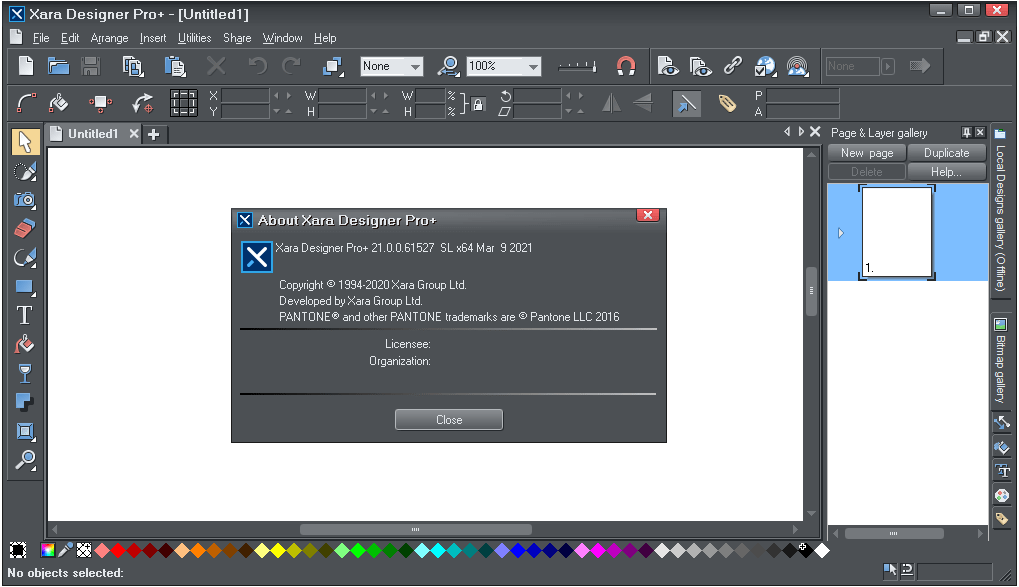Viewport: 1019px width, 587px height.
Task: Select the Rectangle shape tool
Action: (25, 287)
